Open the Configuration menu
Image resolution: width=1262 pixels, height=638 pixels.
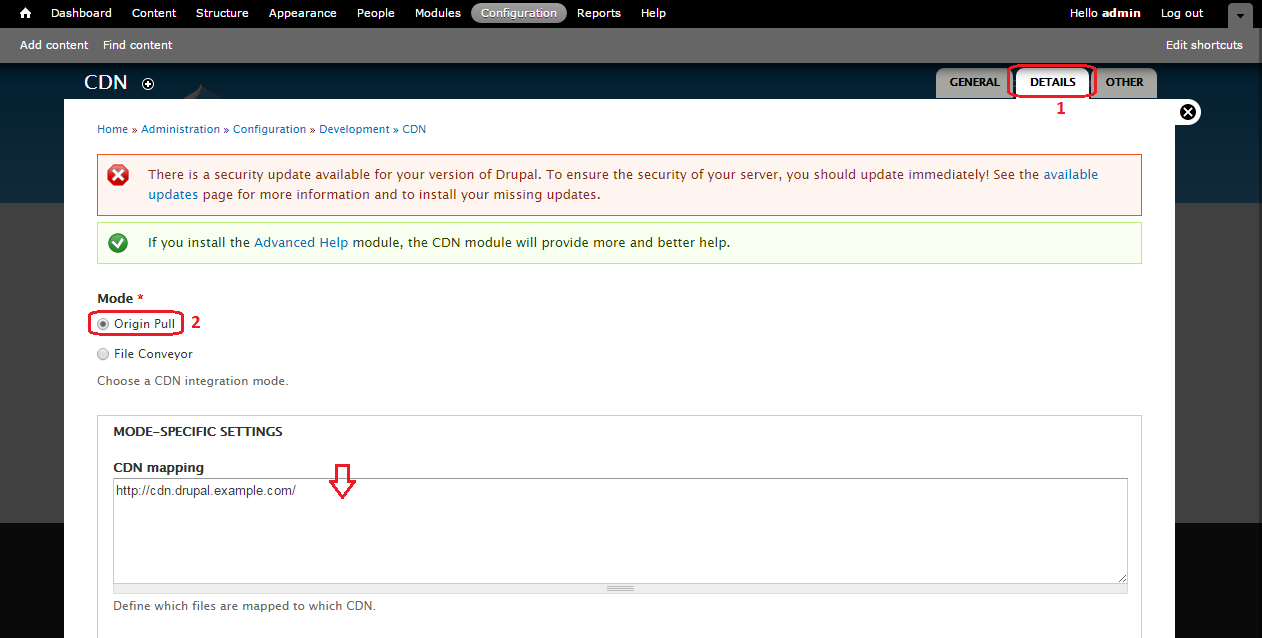[x=519, y=13]
